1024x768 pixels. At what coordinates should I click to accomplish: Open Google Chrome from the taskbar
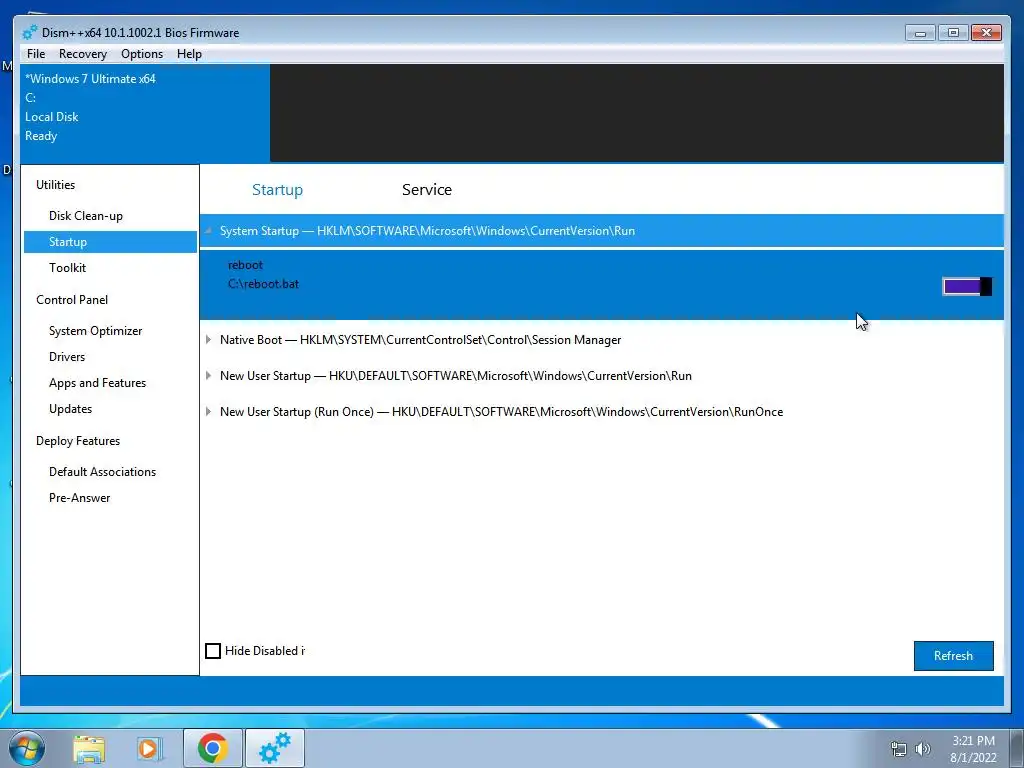[212, 748]
